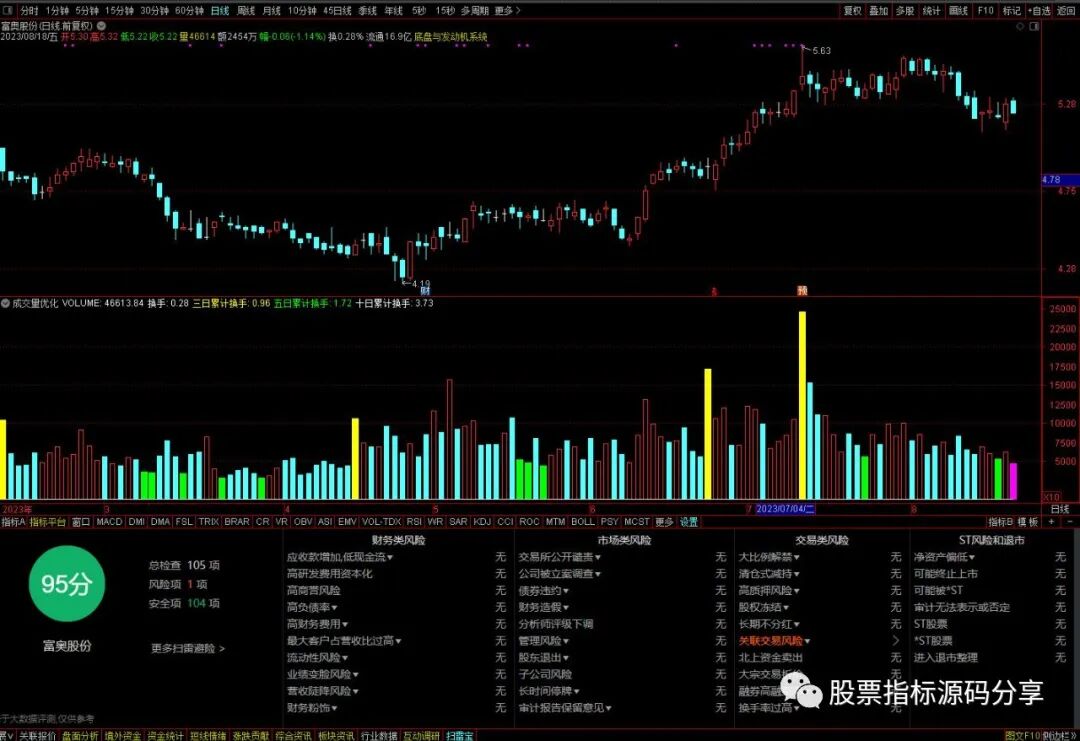Expand the 关联交易风险 item
Screen dimensions: 1080x741
774,640
